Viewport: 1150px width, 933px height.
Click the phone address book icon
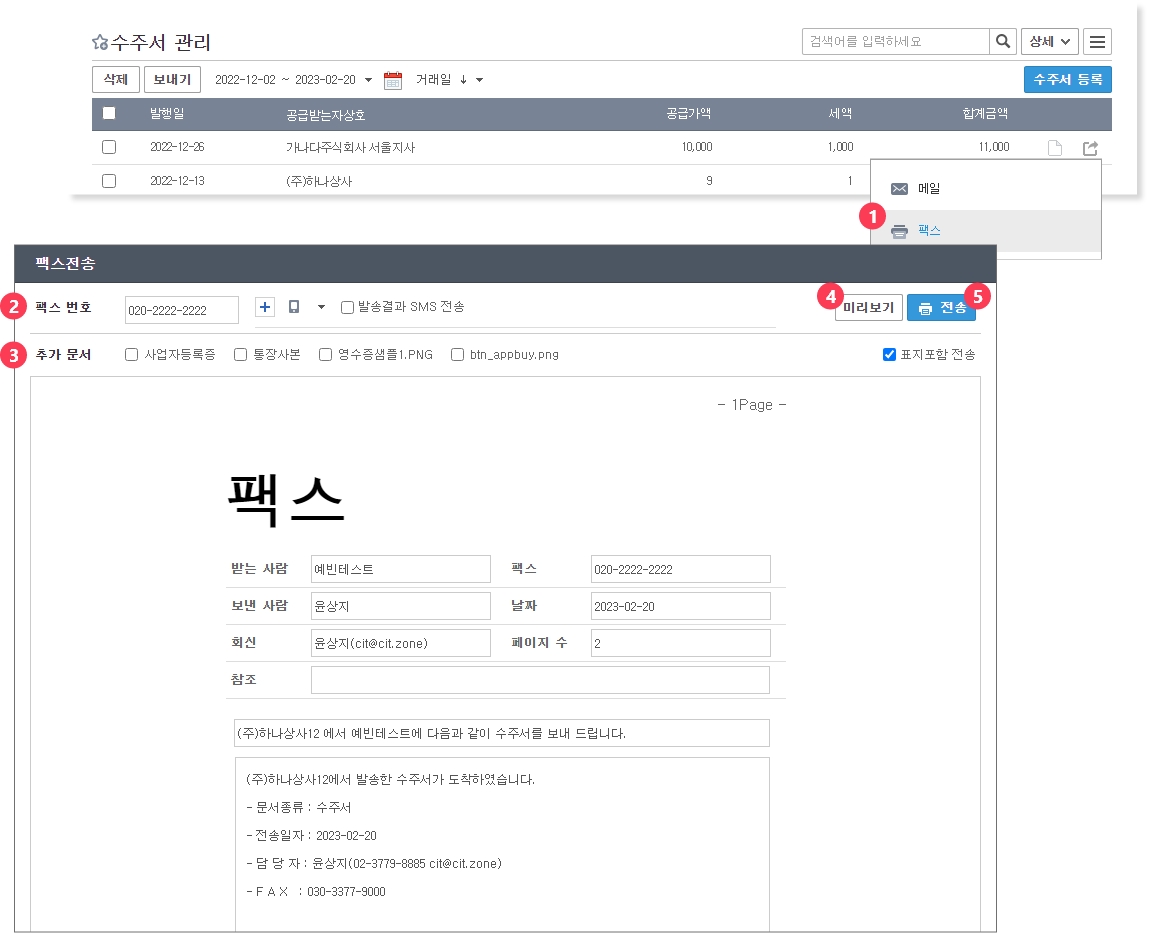pos(294,307)
